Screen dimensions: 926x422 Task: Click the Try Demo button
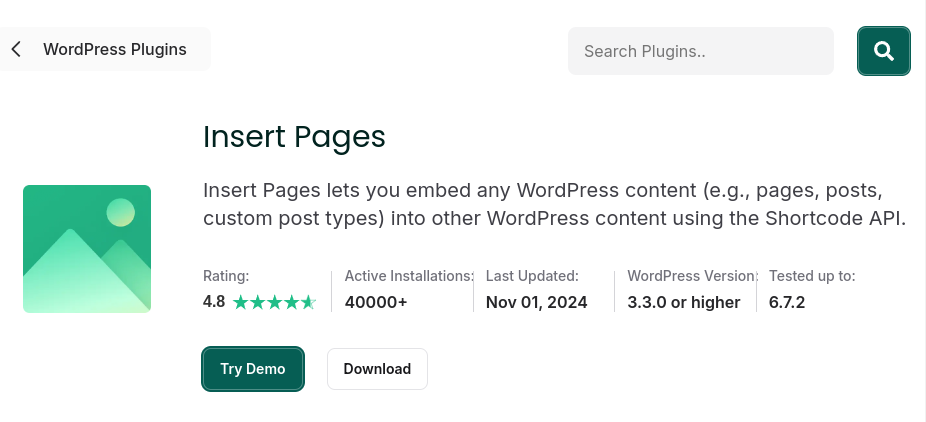[x=253, y=369]
